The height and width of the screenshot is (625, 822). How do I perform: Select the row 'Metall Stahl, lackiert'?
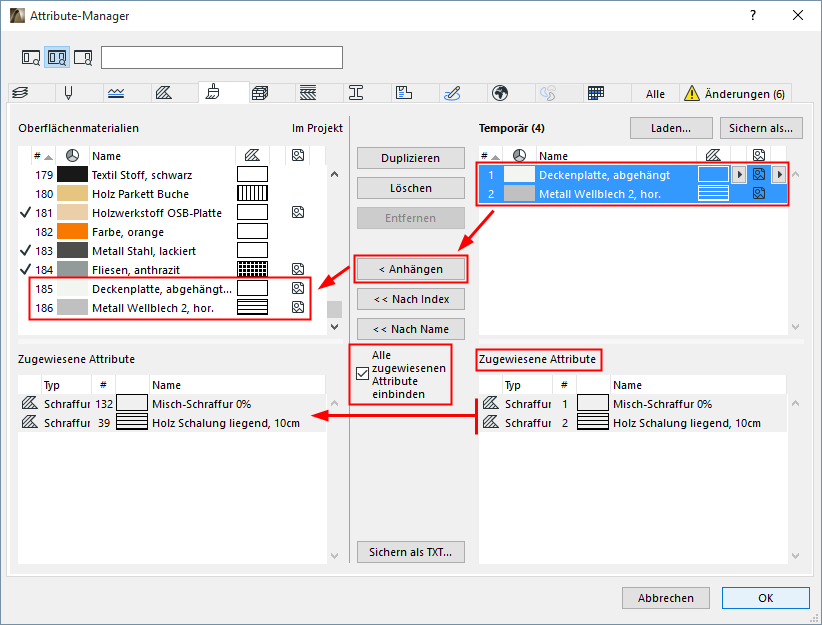171,251
